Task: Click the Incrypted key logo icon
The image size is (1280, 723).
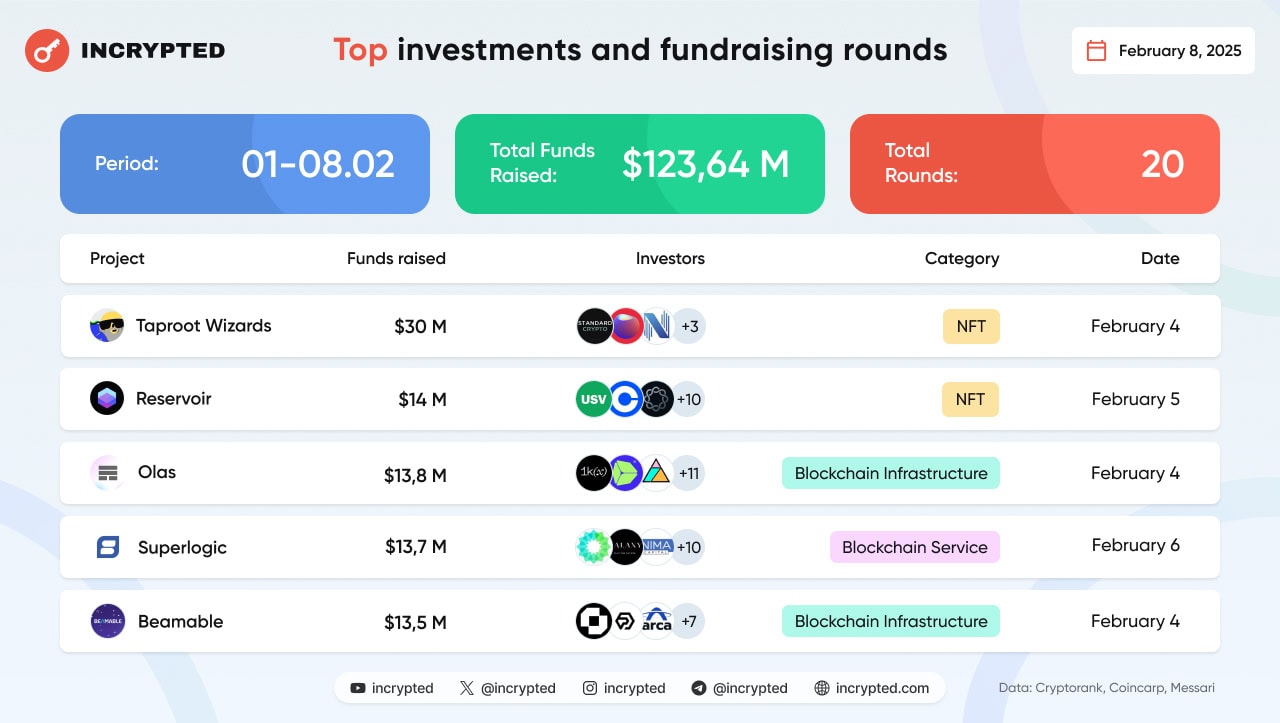Action: tap(46, 50)
